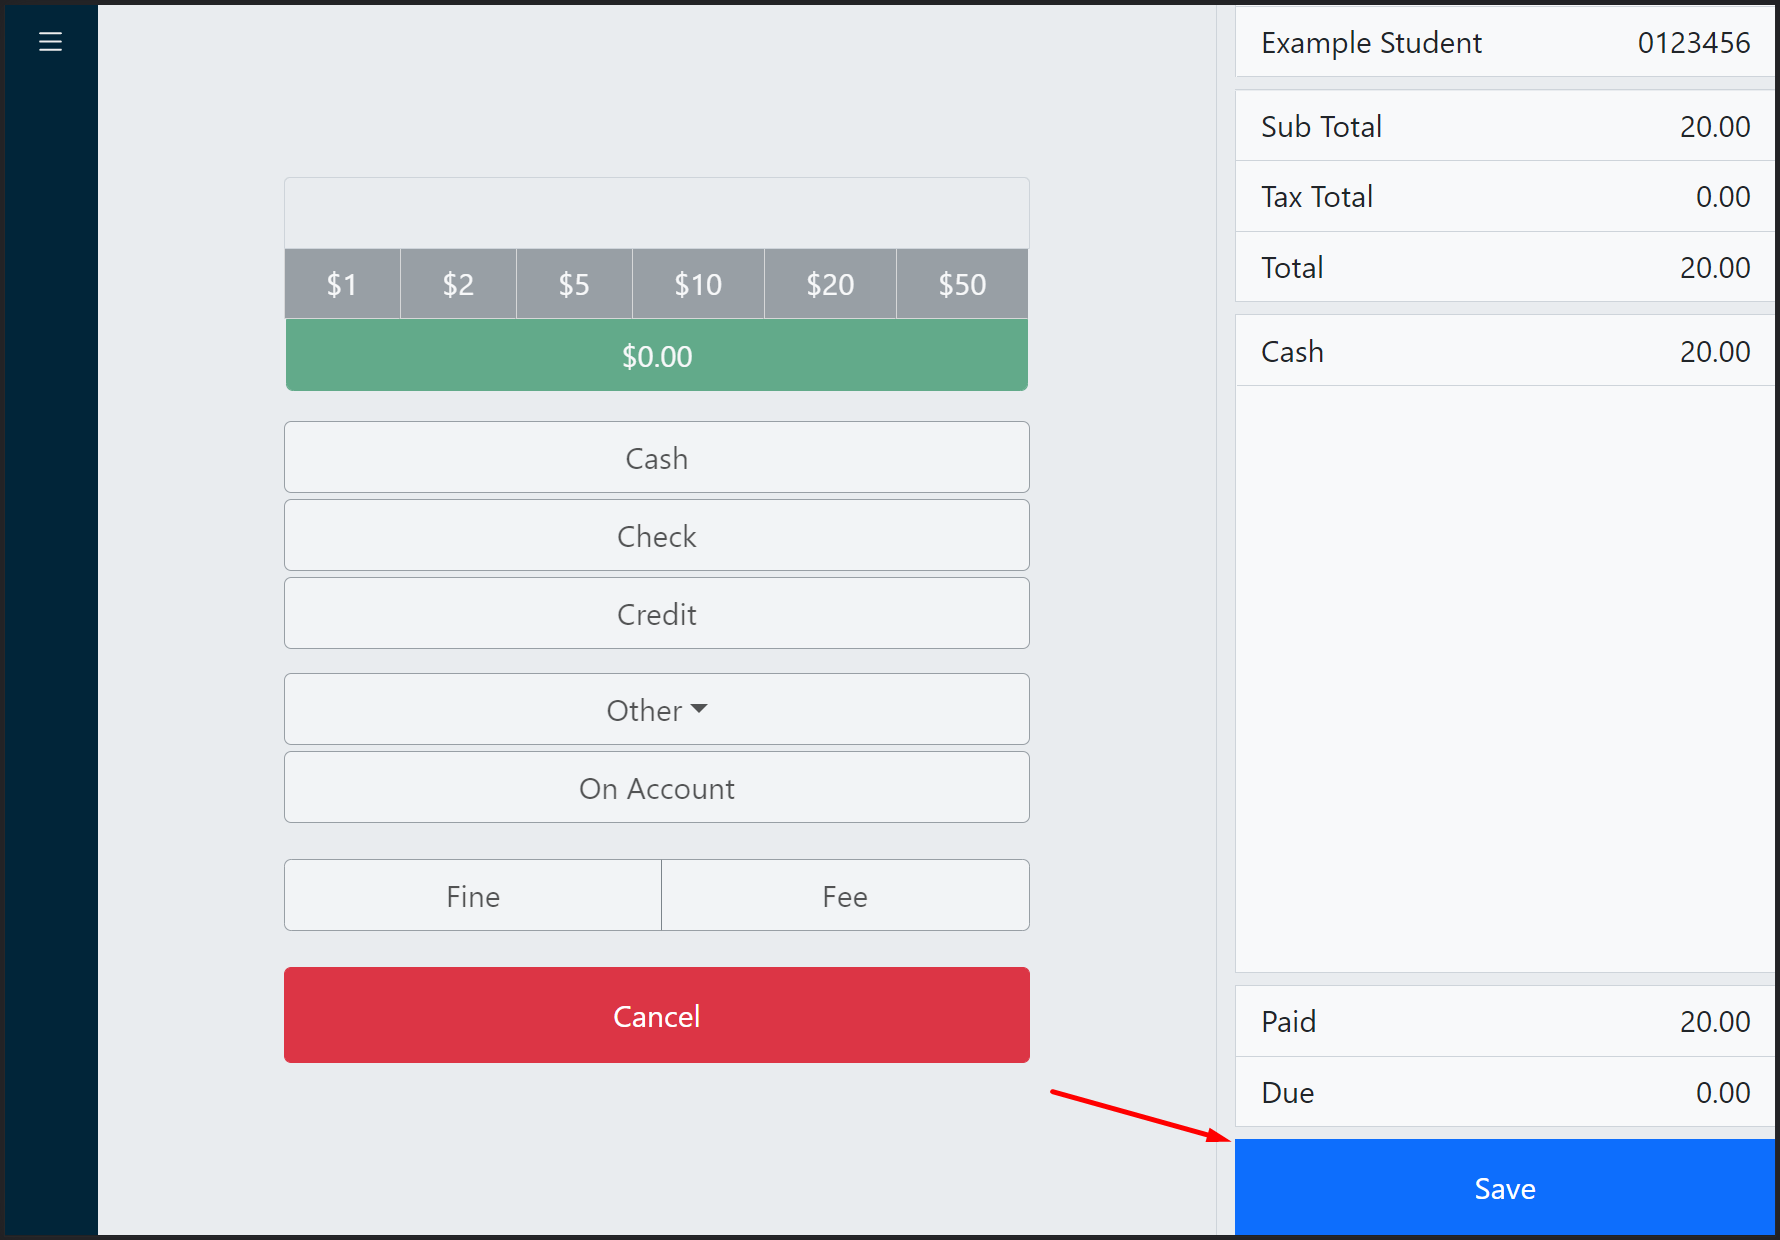Apply a Fee to the transaction
The width and height of the screenshot is (1780, 1240).
(x=845, y=895)
